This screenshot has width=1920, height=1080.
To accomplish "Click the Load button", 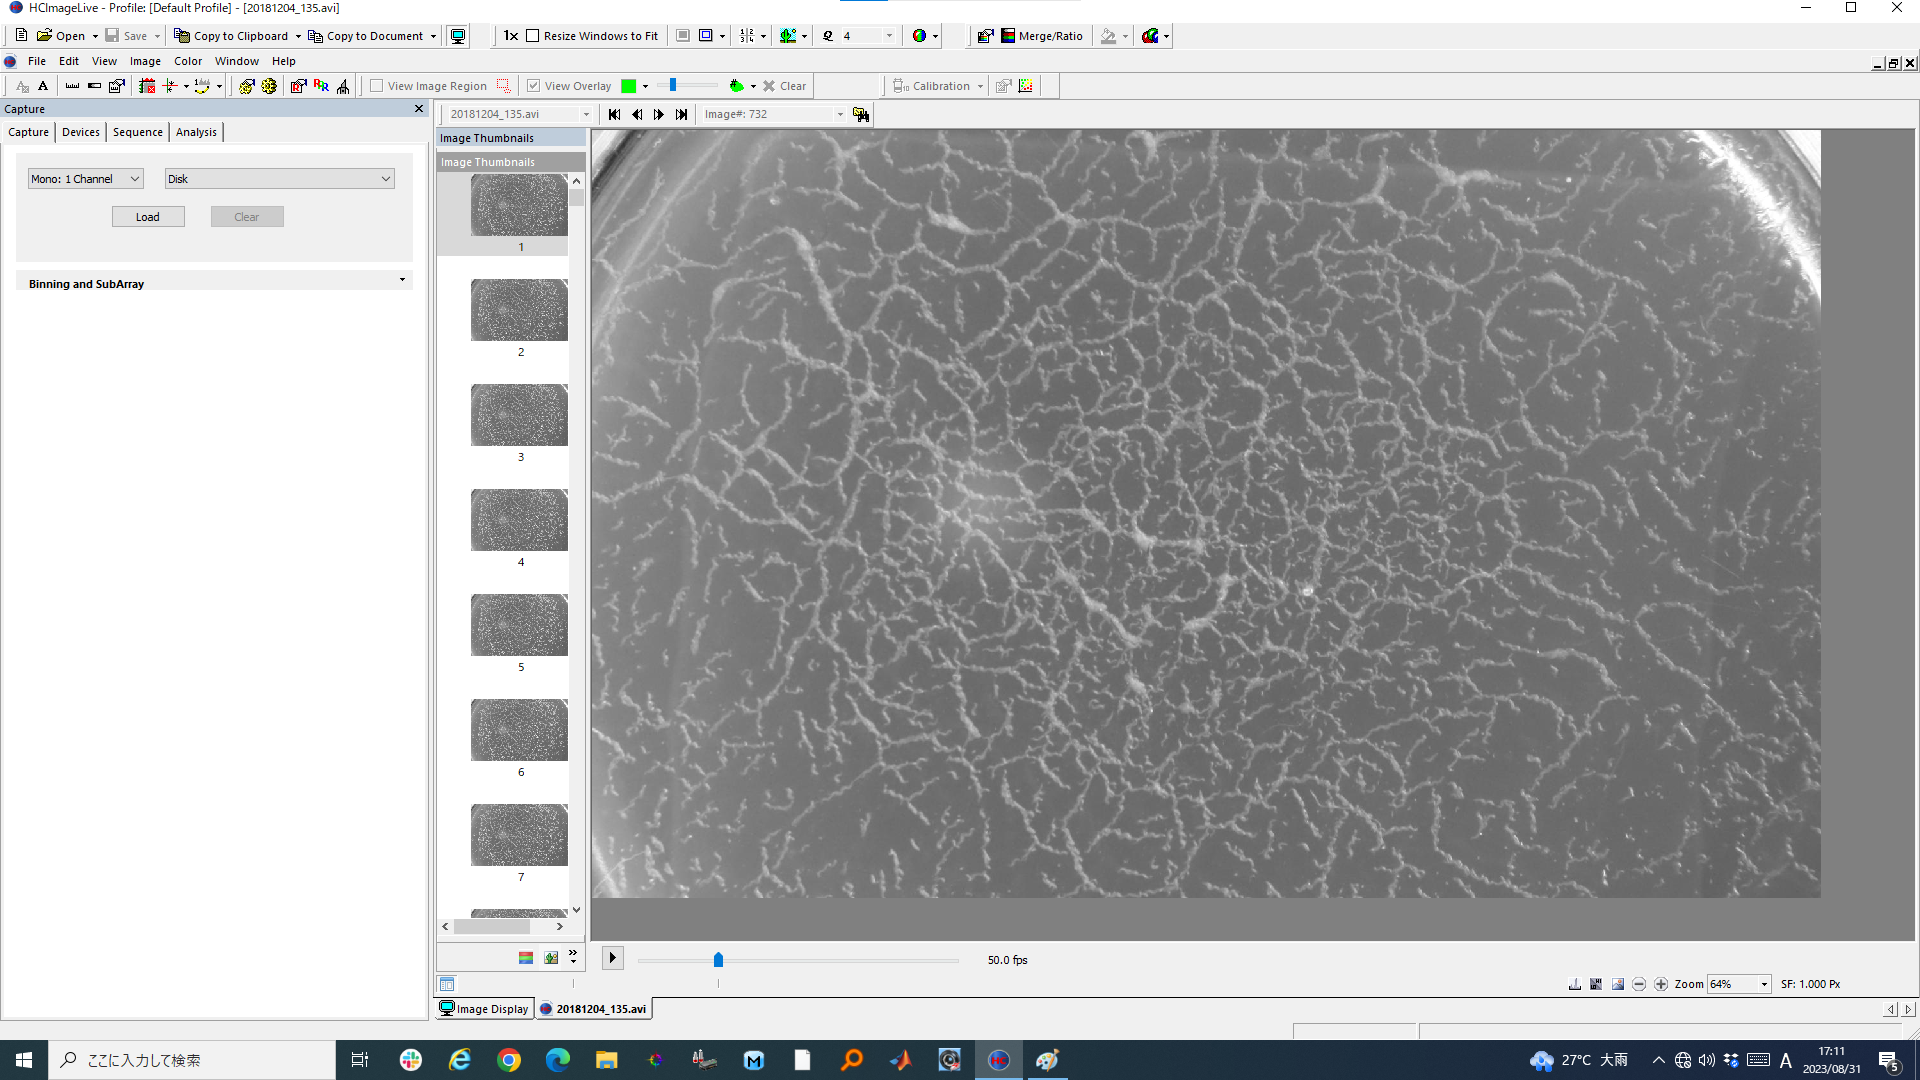I will point(148,217).
